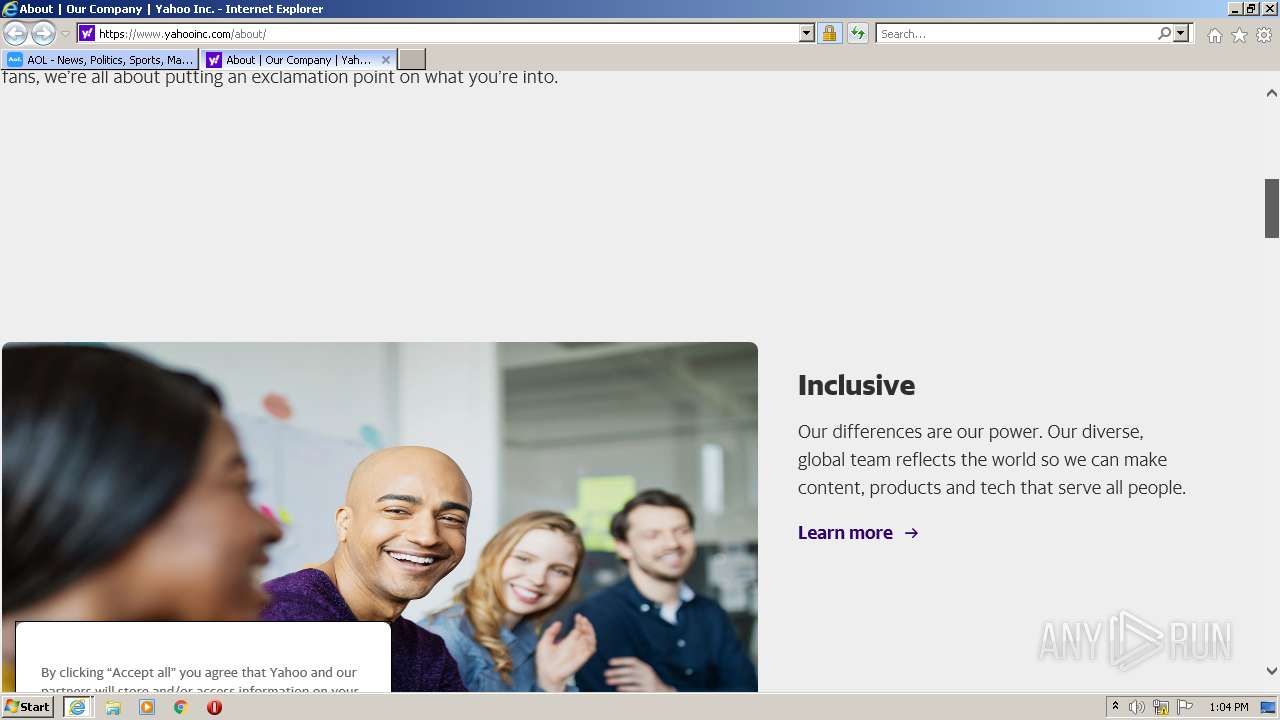Click the Show desktop button
The width and height of the screenshot is (1280, 720).
[1269, 707]
